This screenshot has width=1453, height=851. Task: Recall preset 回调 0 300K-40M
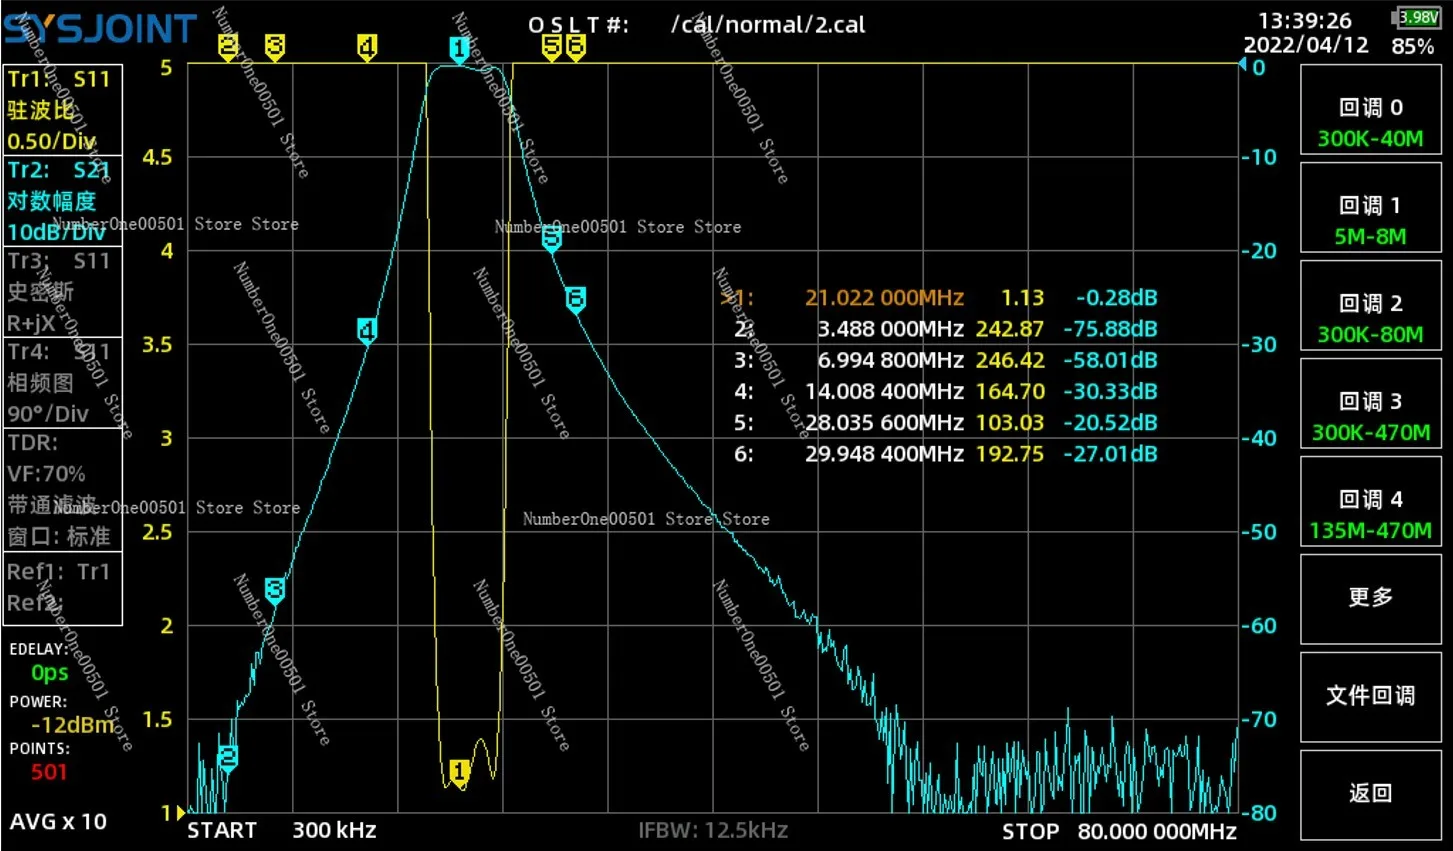(1370, 110)
